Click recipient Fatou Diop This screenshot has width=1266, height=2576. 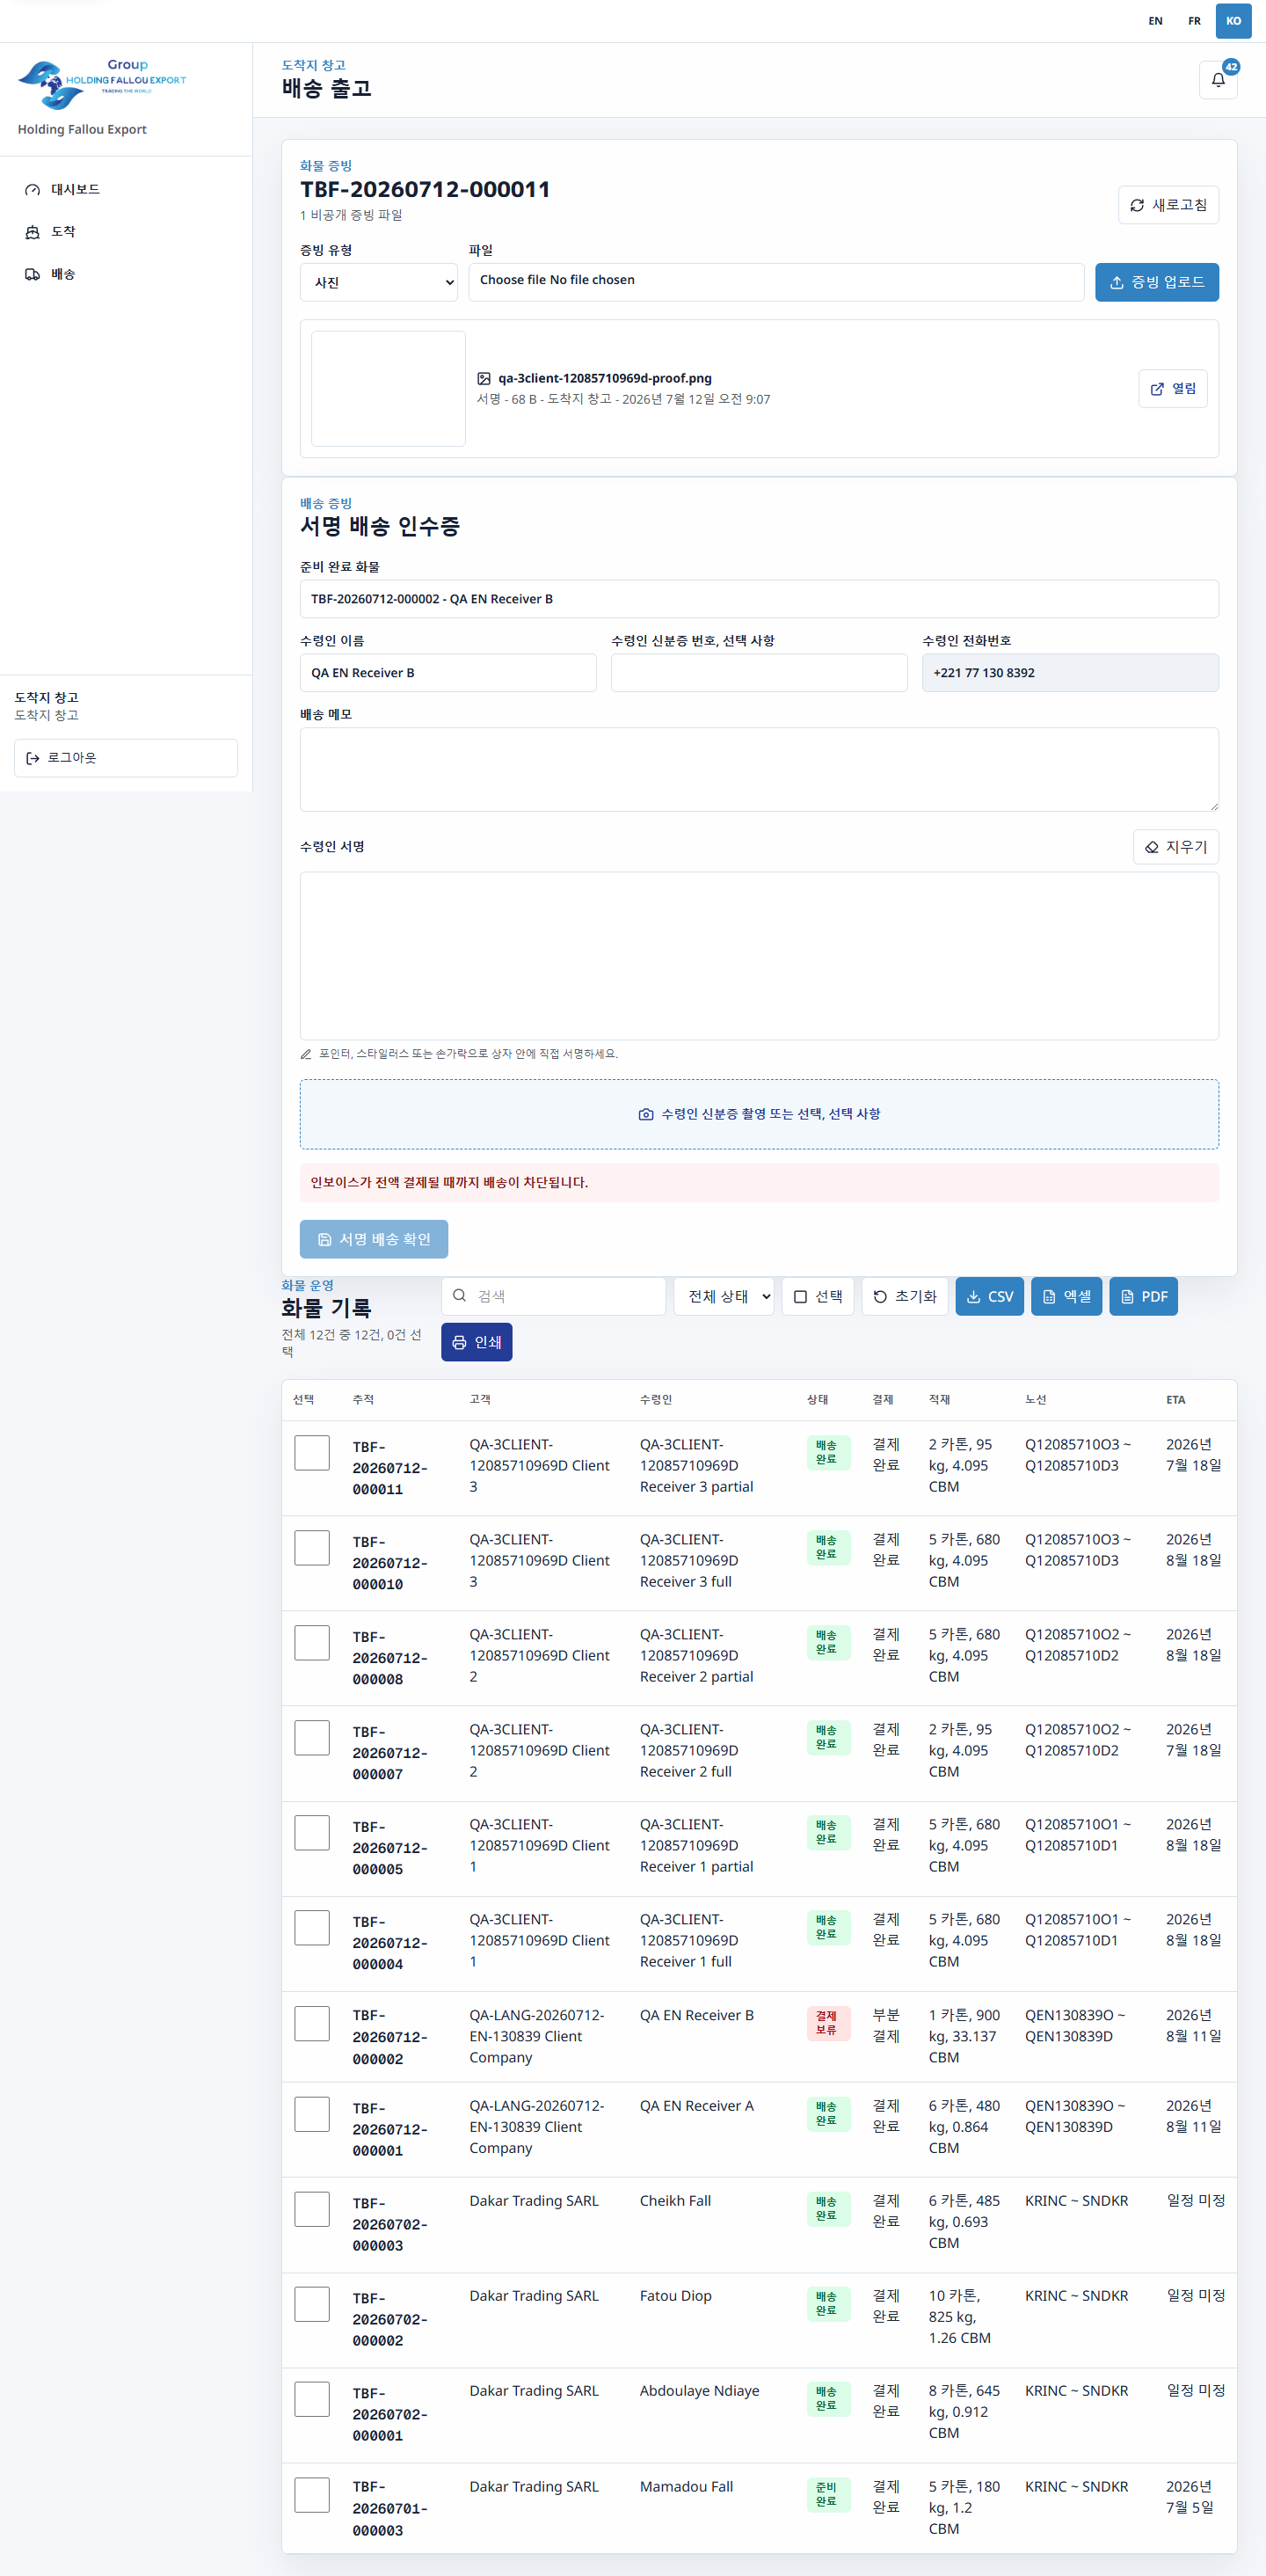click(676, 2296)
